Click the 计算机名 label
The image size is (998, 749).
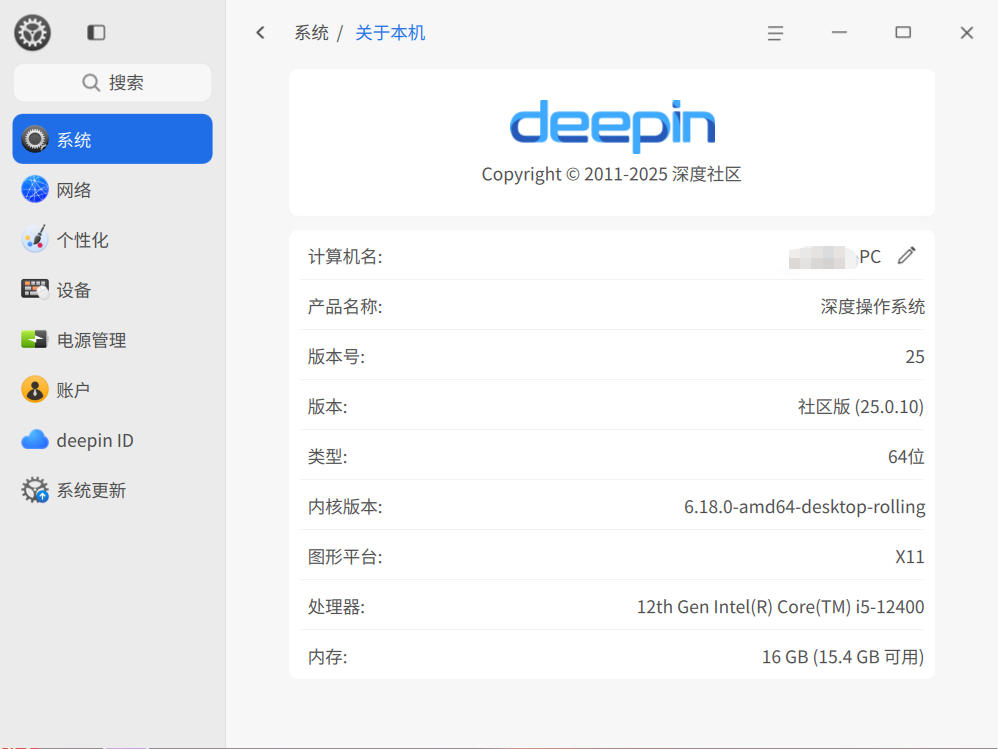click(345, 256)
